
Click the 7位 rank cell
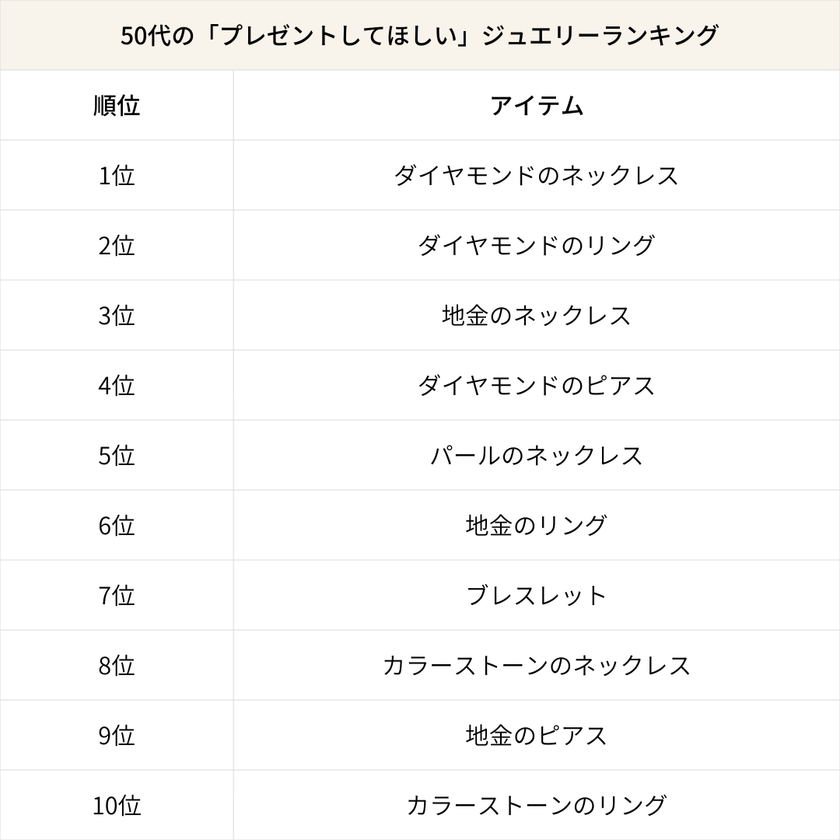(x=116, y=596)
